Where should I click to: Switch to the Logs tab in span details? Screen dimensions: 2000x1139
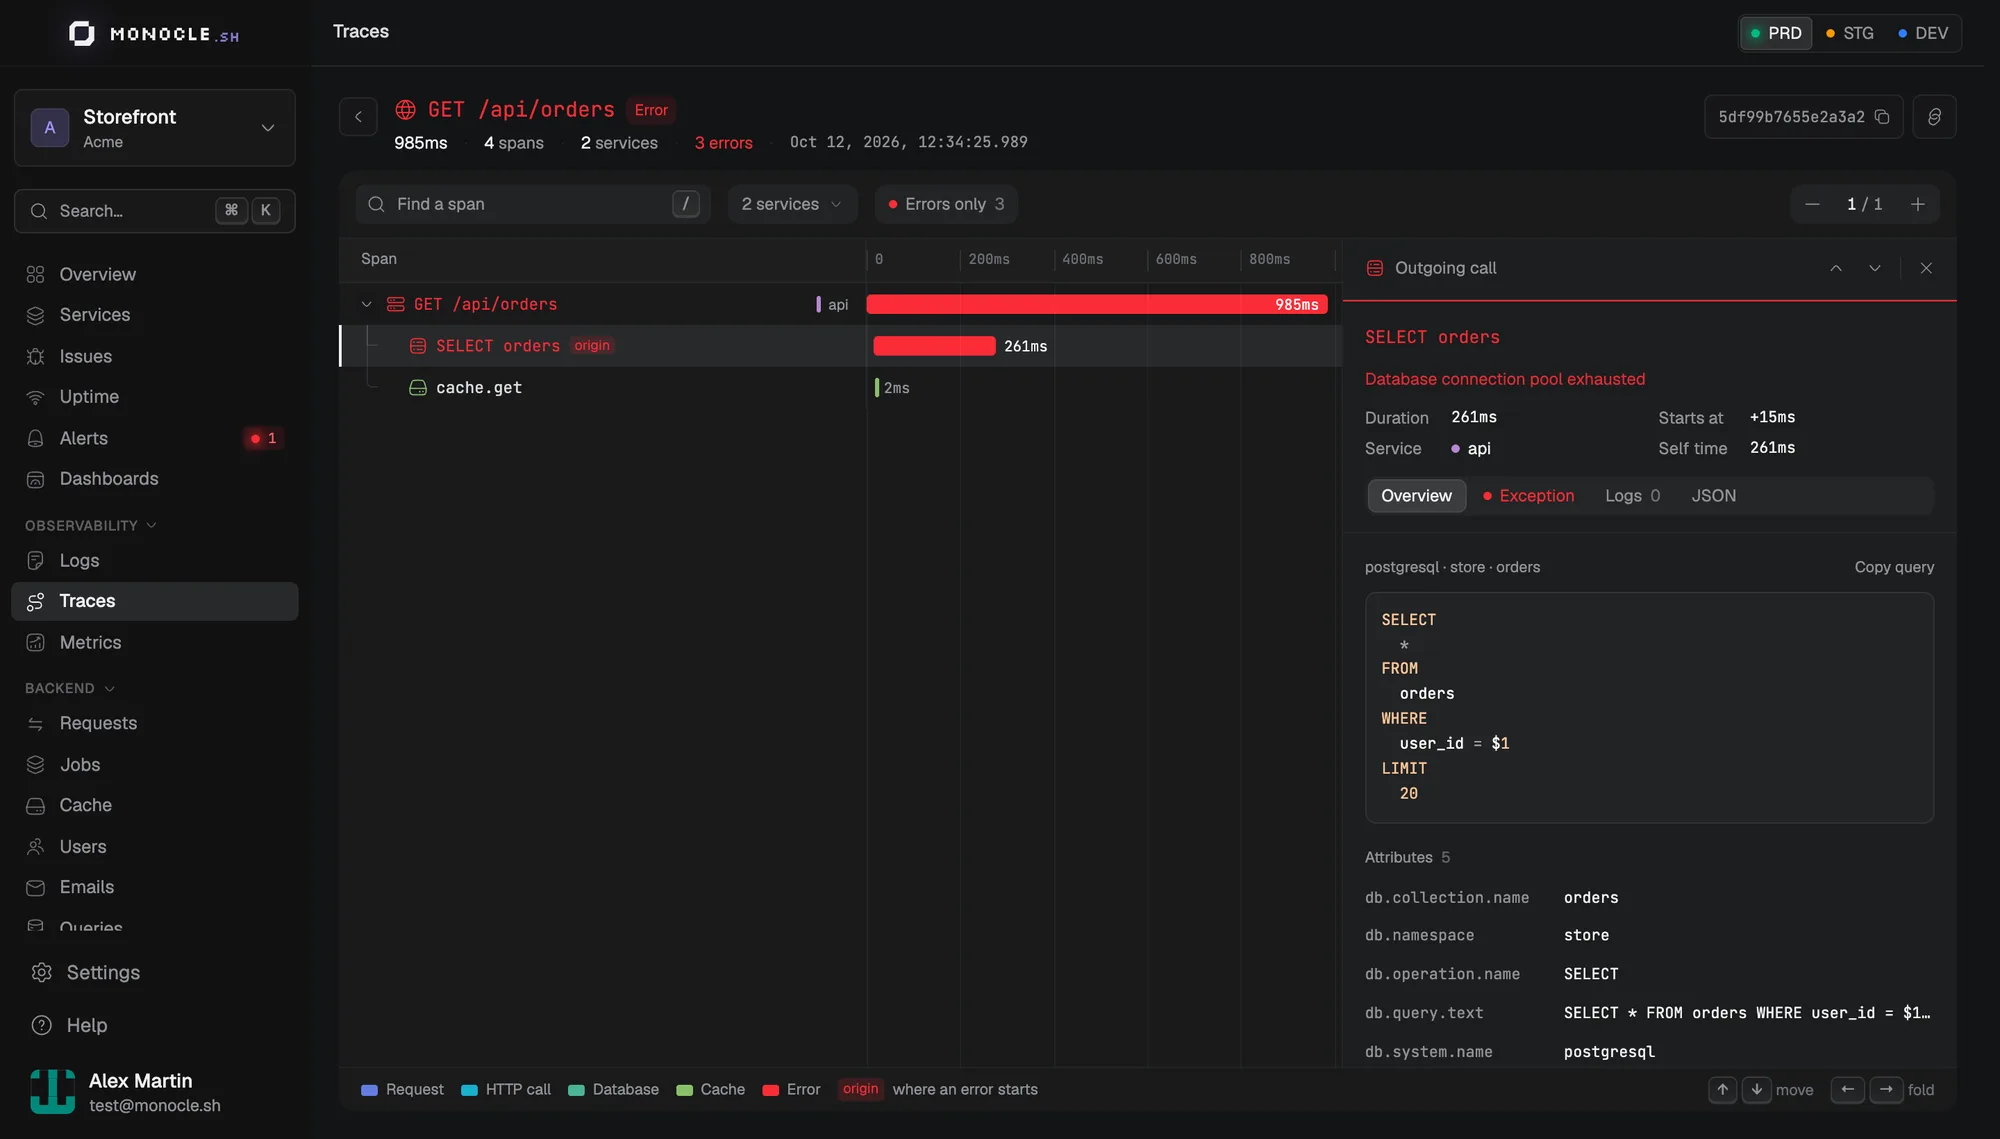click(x=1632, y=496)
